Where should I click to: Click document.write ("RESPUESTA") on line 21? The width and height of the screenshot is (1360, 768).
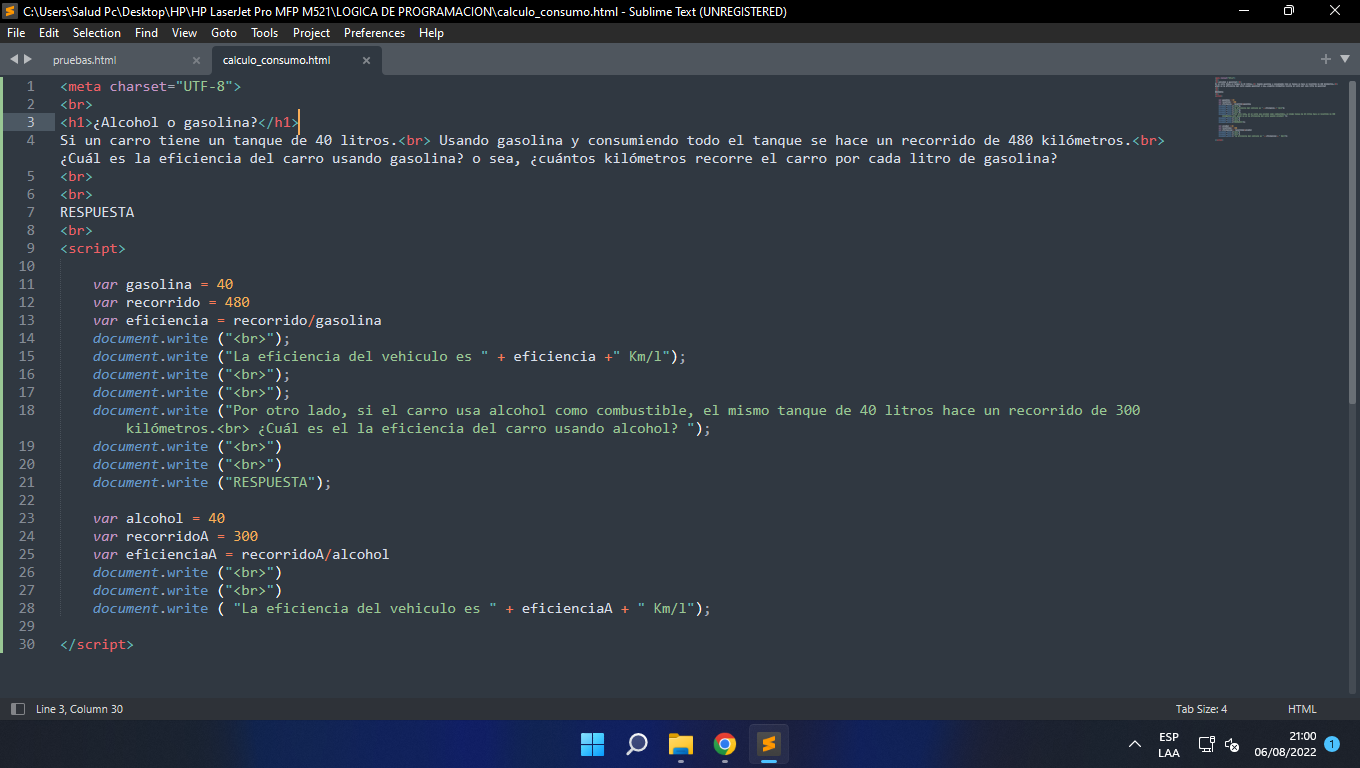tap(212, 482)
